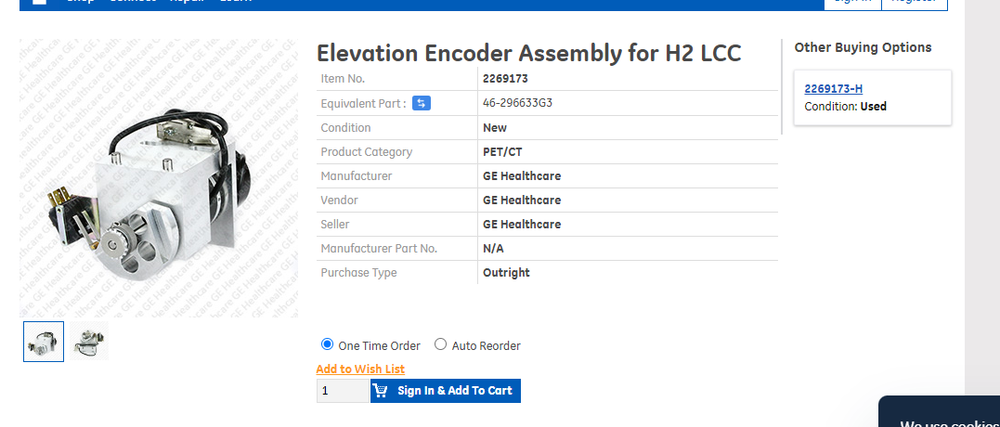Click Sign In in the top bar
The height and width of the screenshot is (427, 1000).
[x=852, y=2]
